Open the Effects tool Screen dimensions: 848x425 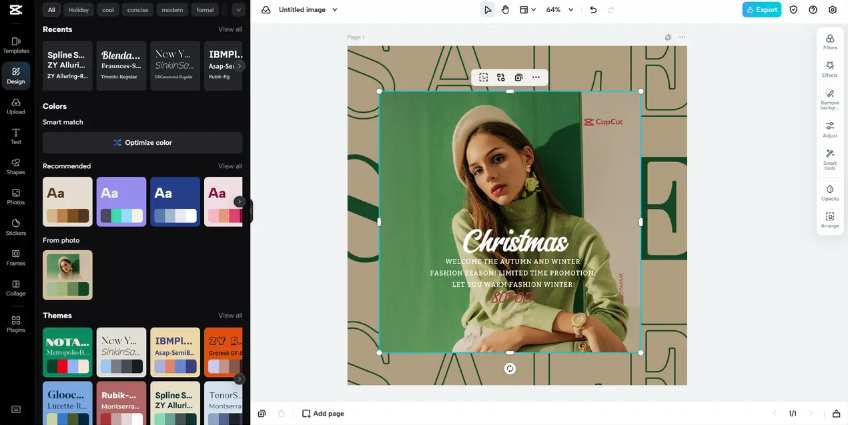point(830,69)
